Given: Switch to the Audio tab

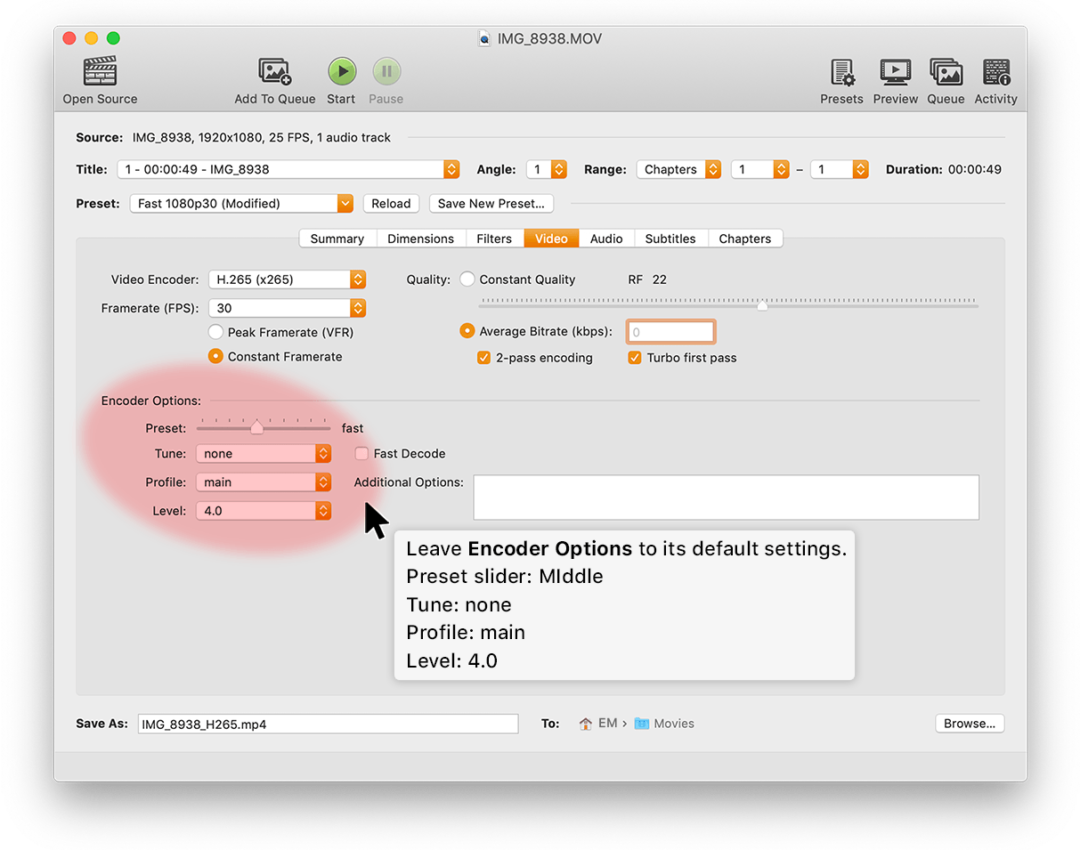Looking at the screenshot, I should (606, 239).
